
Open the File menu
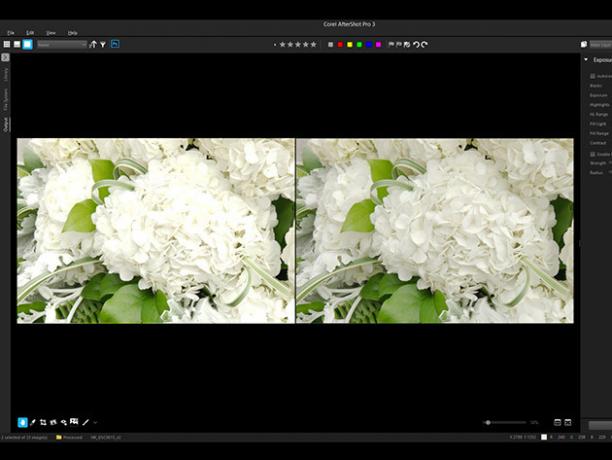coord(11,33)
